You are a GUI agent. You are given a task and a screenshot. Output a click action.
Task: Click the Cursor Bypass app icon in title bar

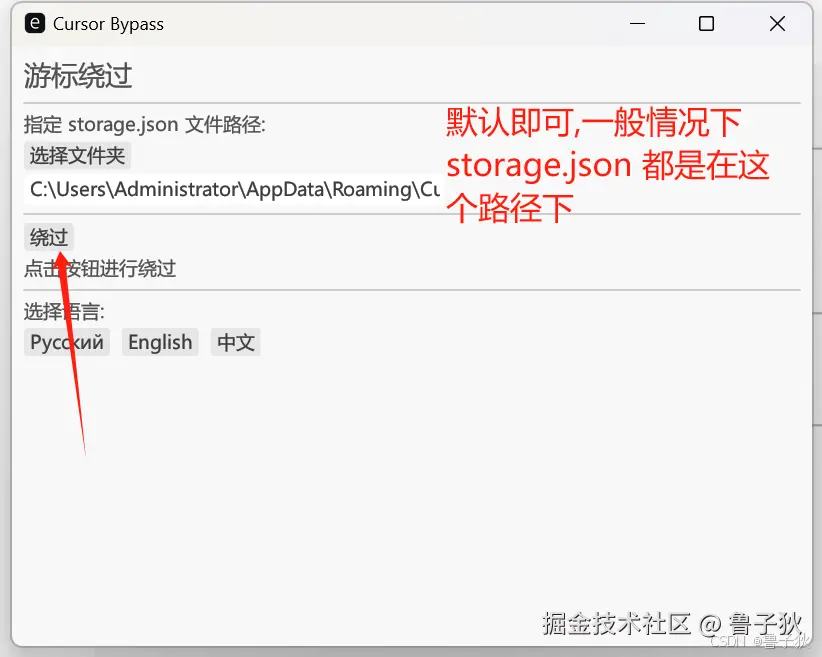tap(33, 23)
